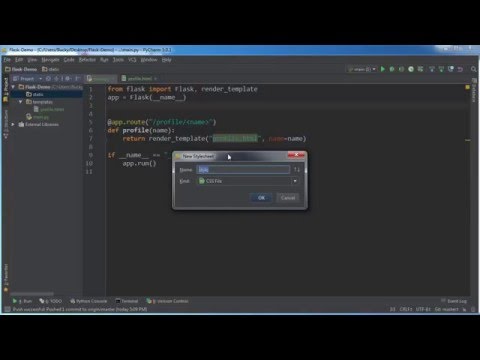
Task: Click the Run with Coverage icon
Action: (401, 69)
